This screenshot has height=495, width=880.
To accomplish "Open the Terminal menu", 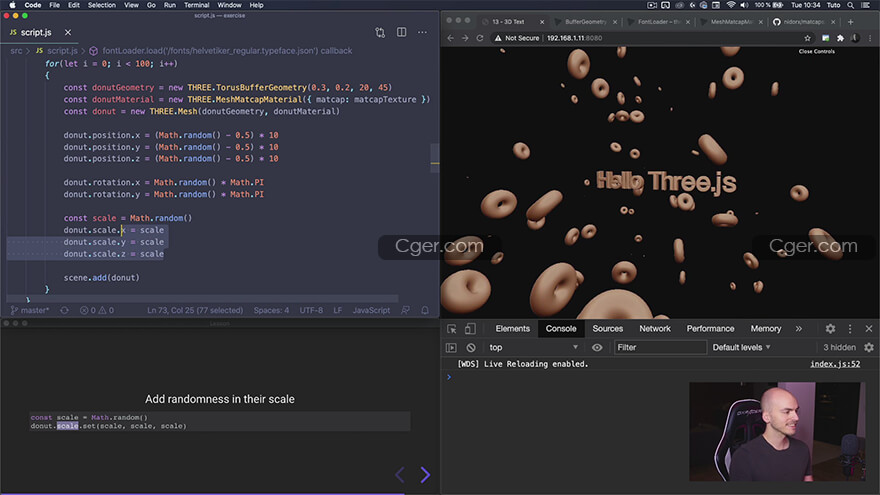I will (x=196, y=5).
